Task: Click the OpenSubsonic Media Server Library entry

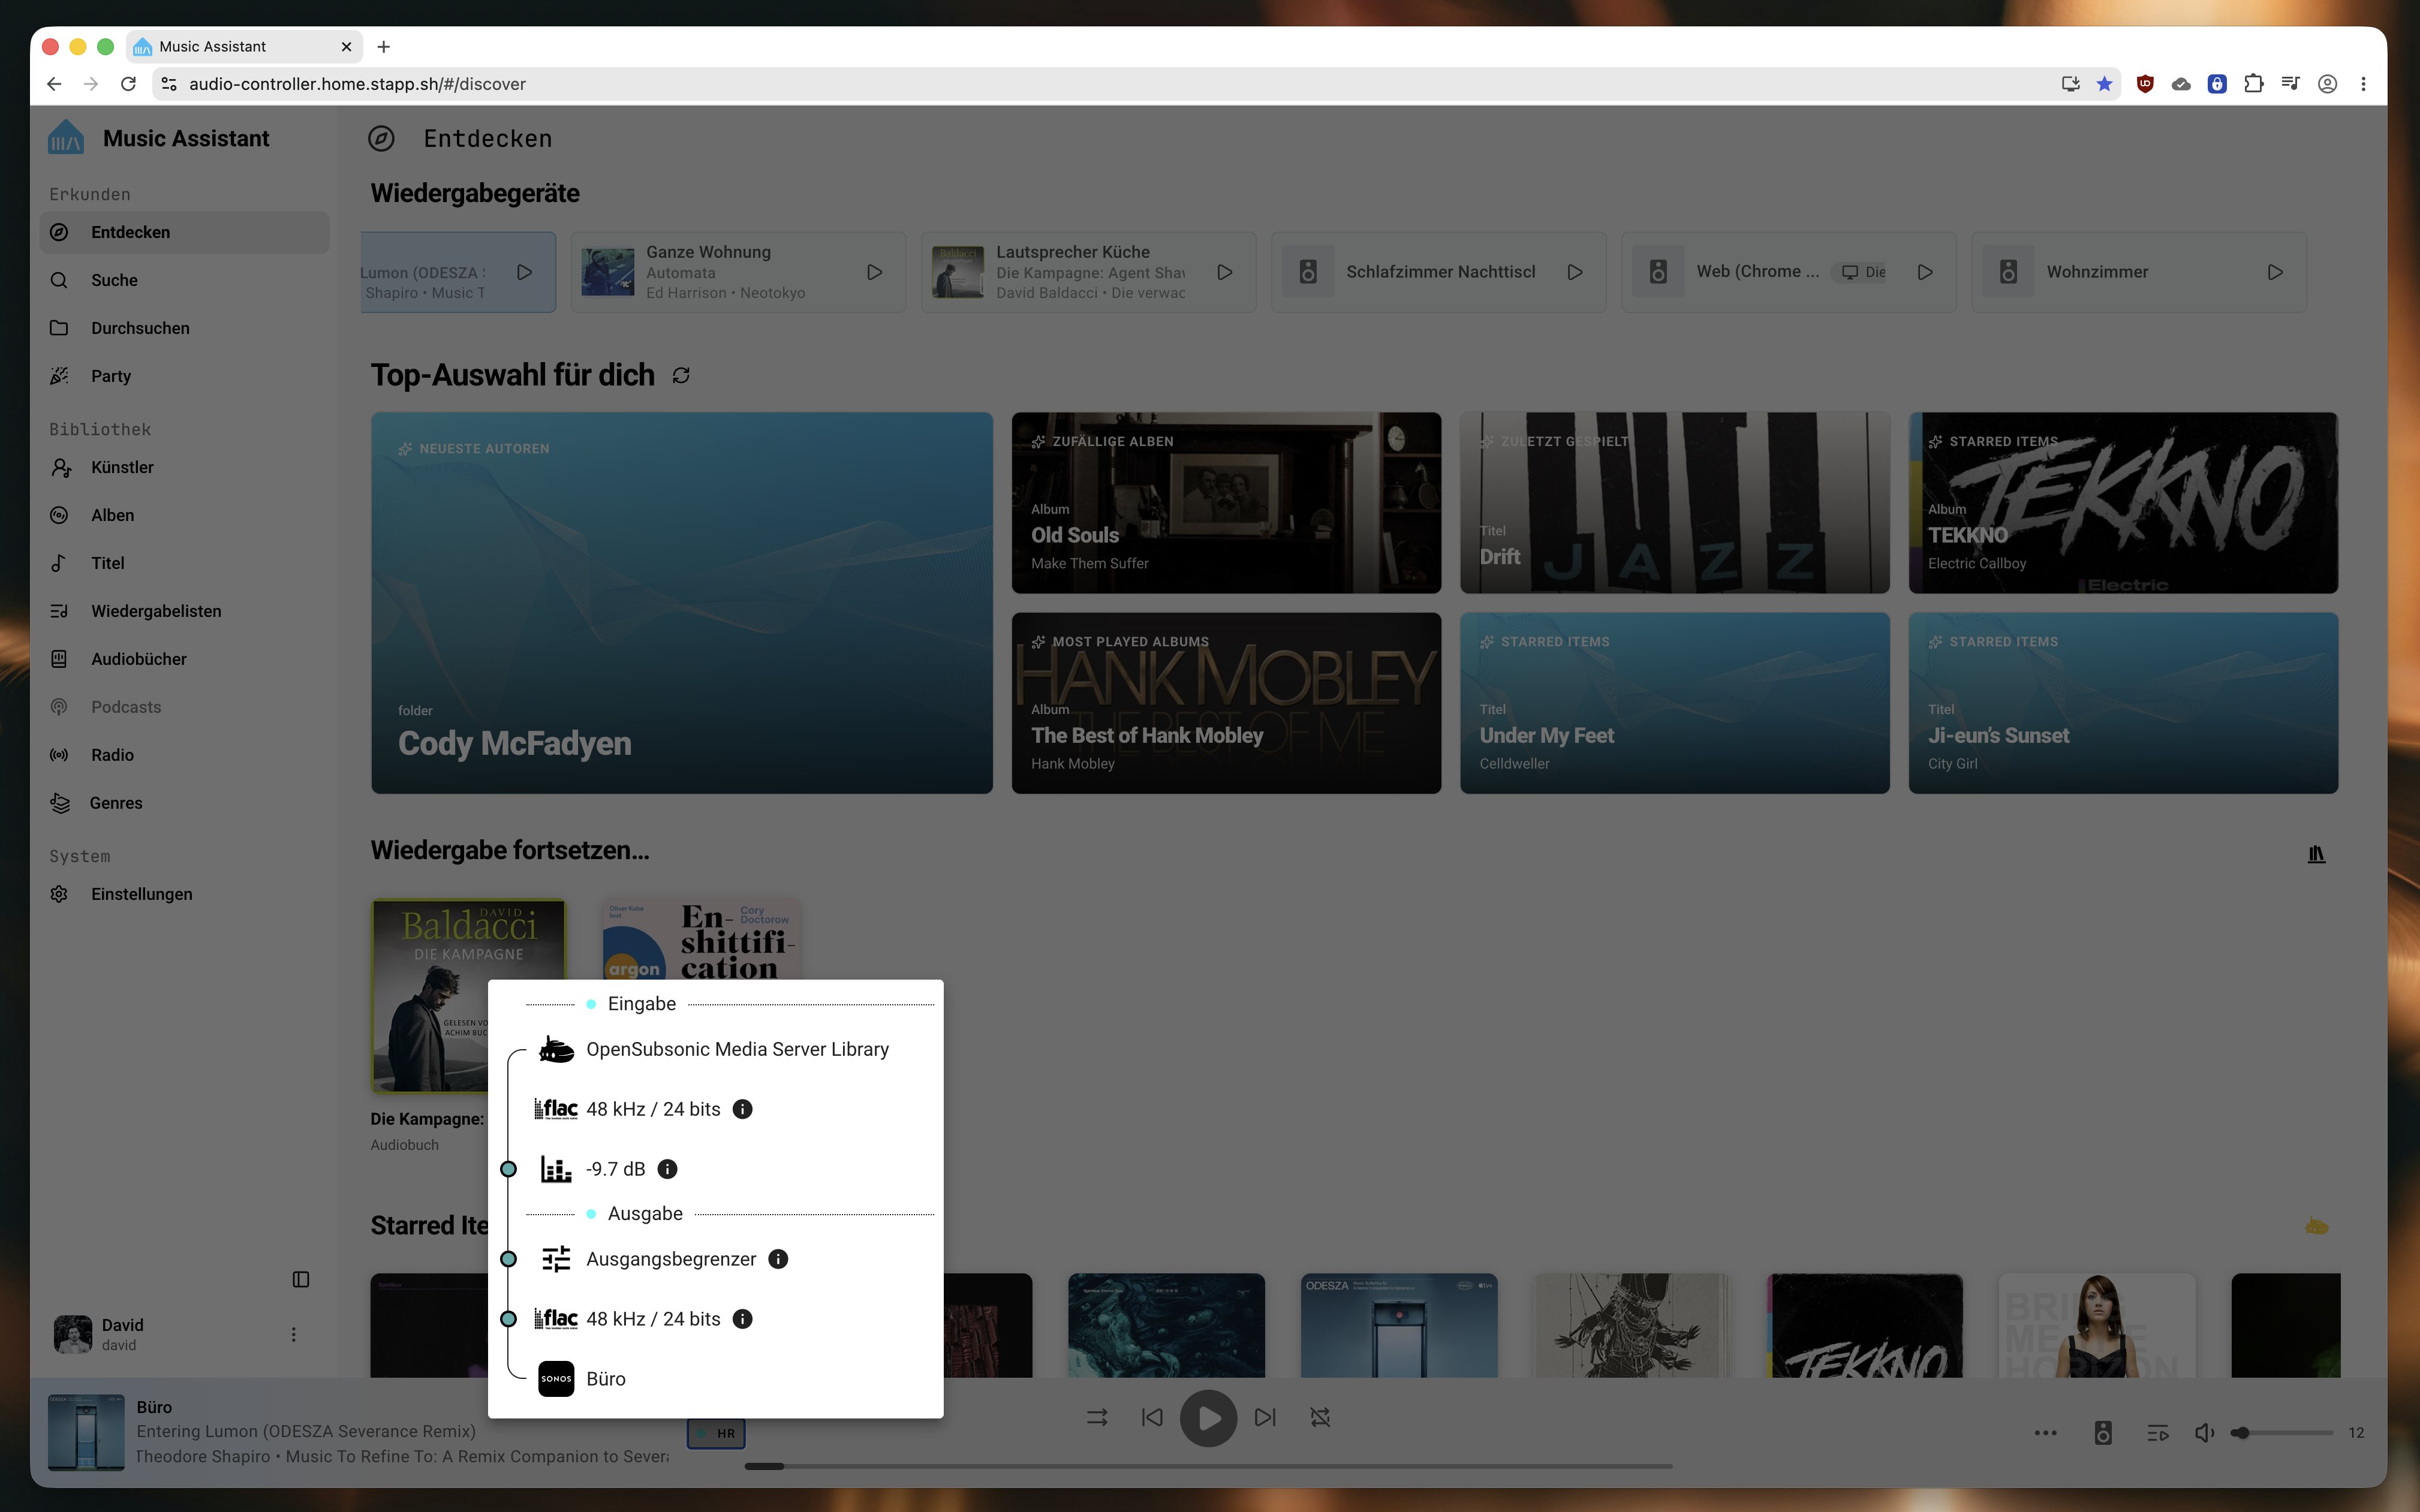Action: coord(714,1049)
